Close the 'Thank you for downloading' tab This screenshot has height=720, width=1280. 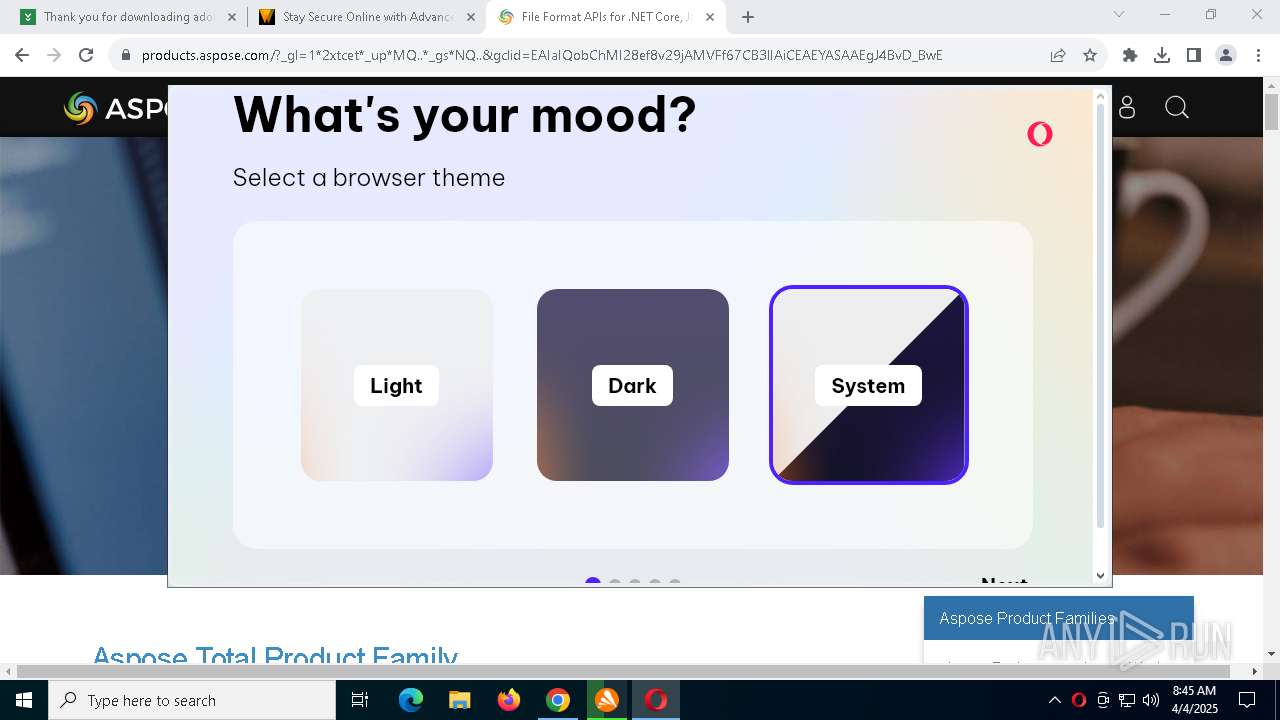click(x=232, y=17)
